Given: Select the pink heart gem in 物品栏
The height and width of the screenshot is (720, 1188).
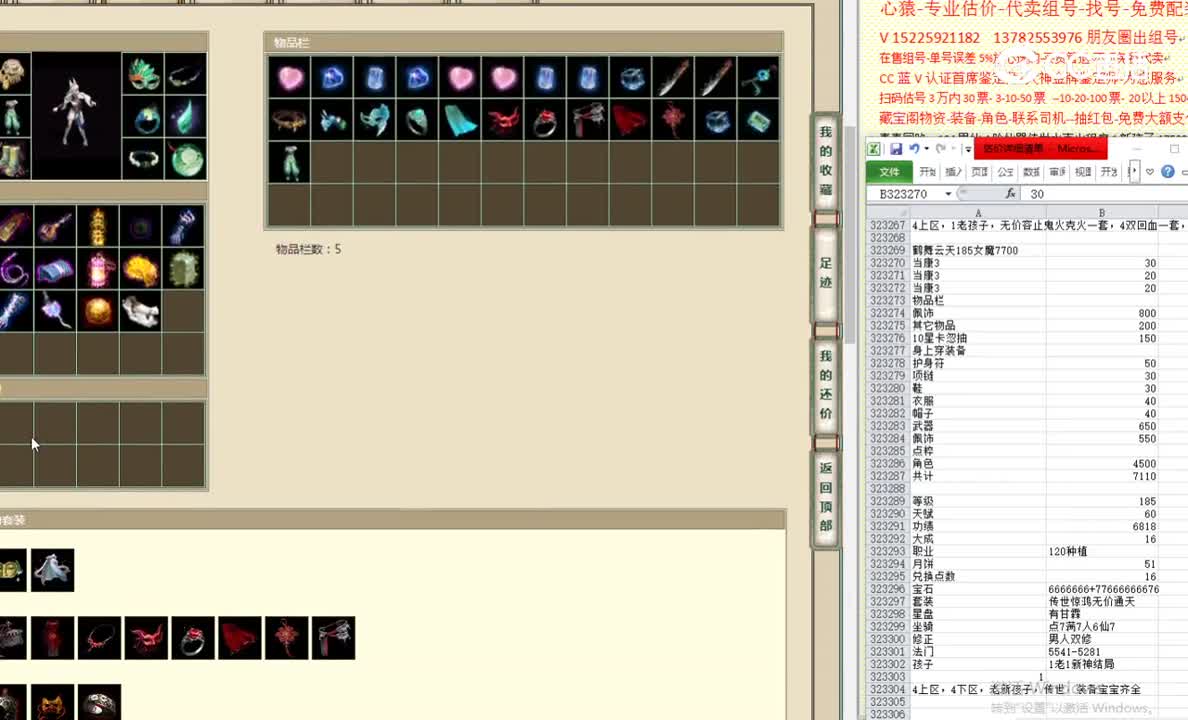Looking at the screenshot, I should tap(289, 78).
